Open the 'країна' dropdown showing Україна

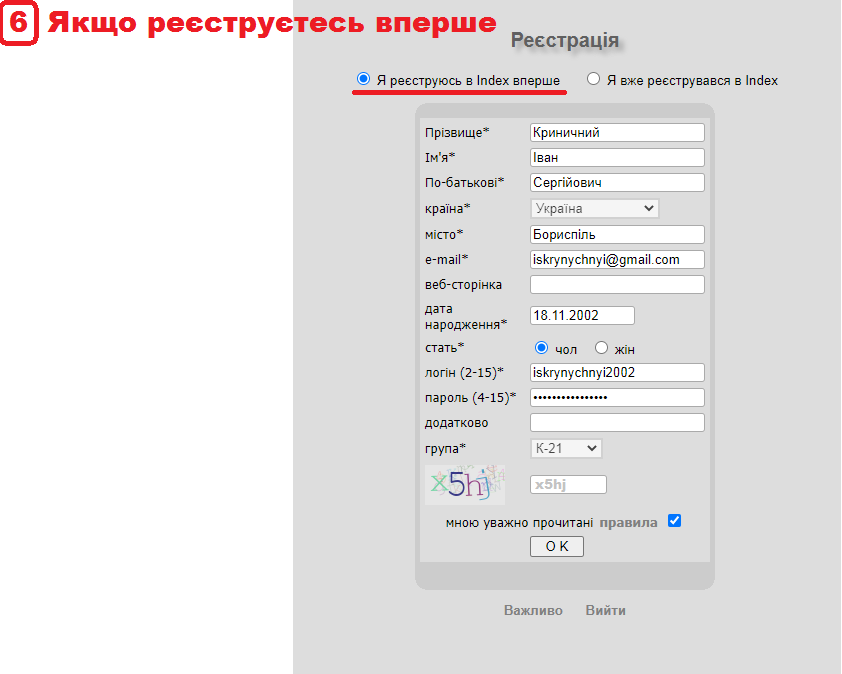tap(594, 208)
